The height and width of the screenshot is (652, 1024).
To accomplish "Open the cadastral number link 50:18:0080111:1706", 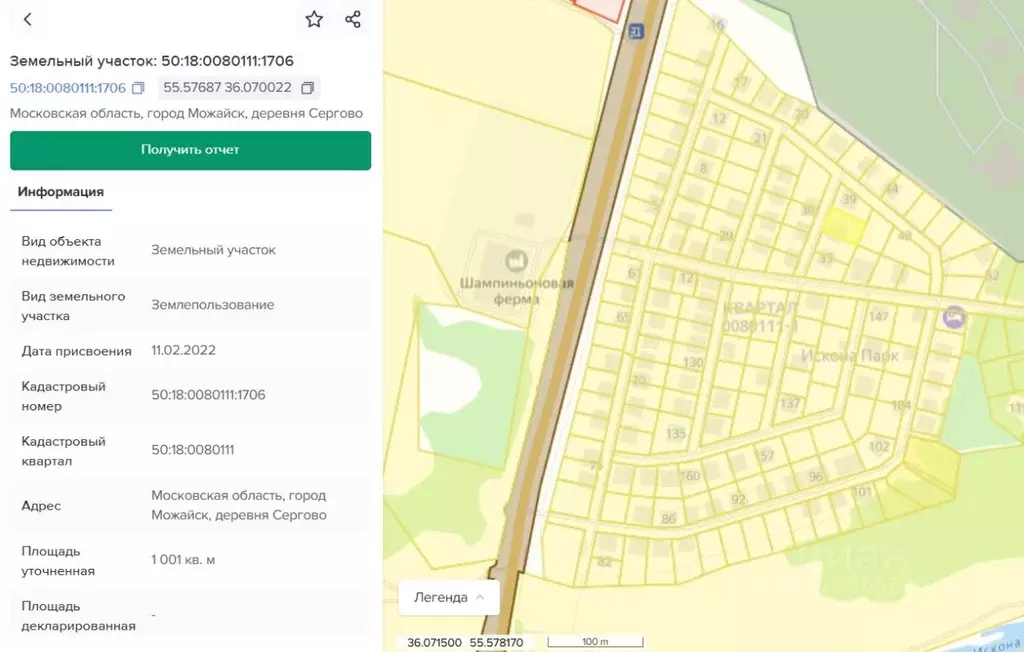I will pos(68,88).
